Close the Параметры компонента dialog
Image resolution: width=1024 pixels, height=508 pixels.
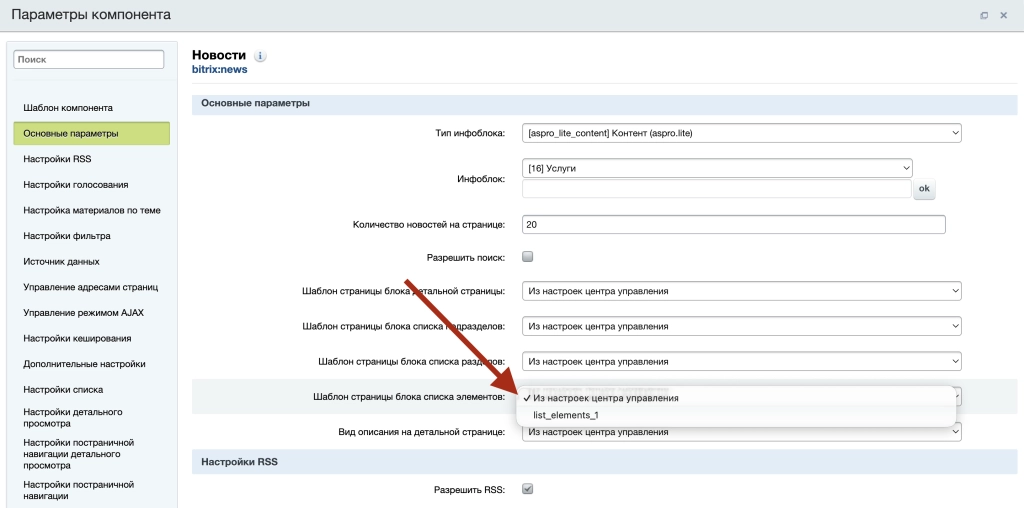1004,15
